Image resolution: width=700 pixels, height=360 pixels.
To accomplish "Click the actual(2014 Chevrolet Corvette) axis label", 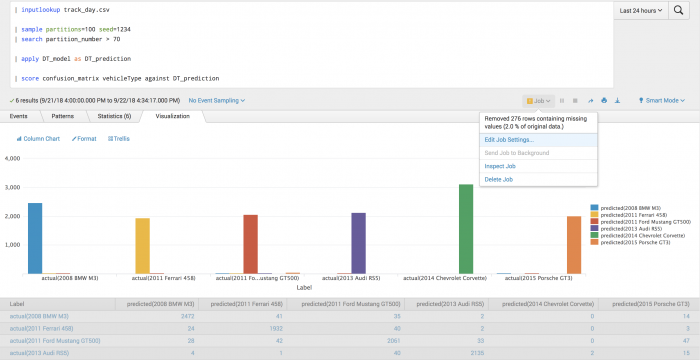I will [x=445, y=278].
